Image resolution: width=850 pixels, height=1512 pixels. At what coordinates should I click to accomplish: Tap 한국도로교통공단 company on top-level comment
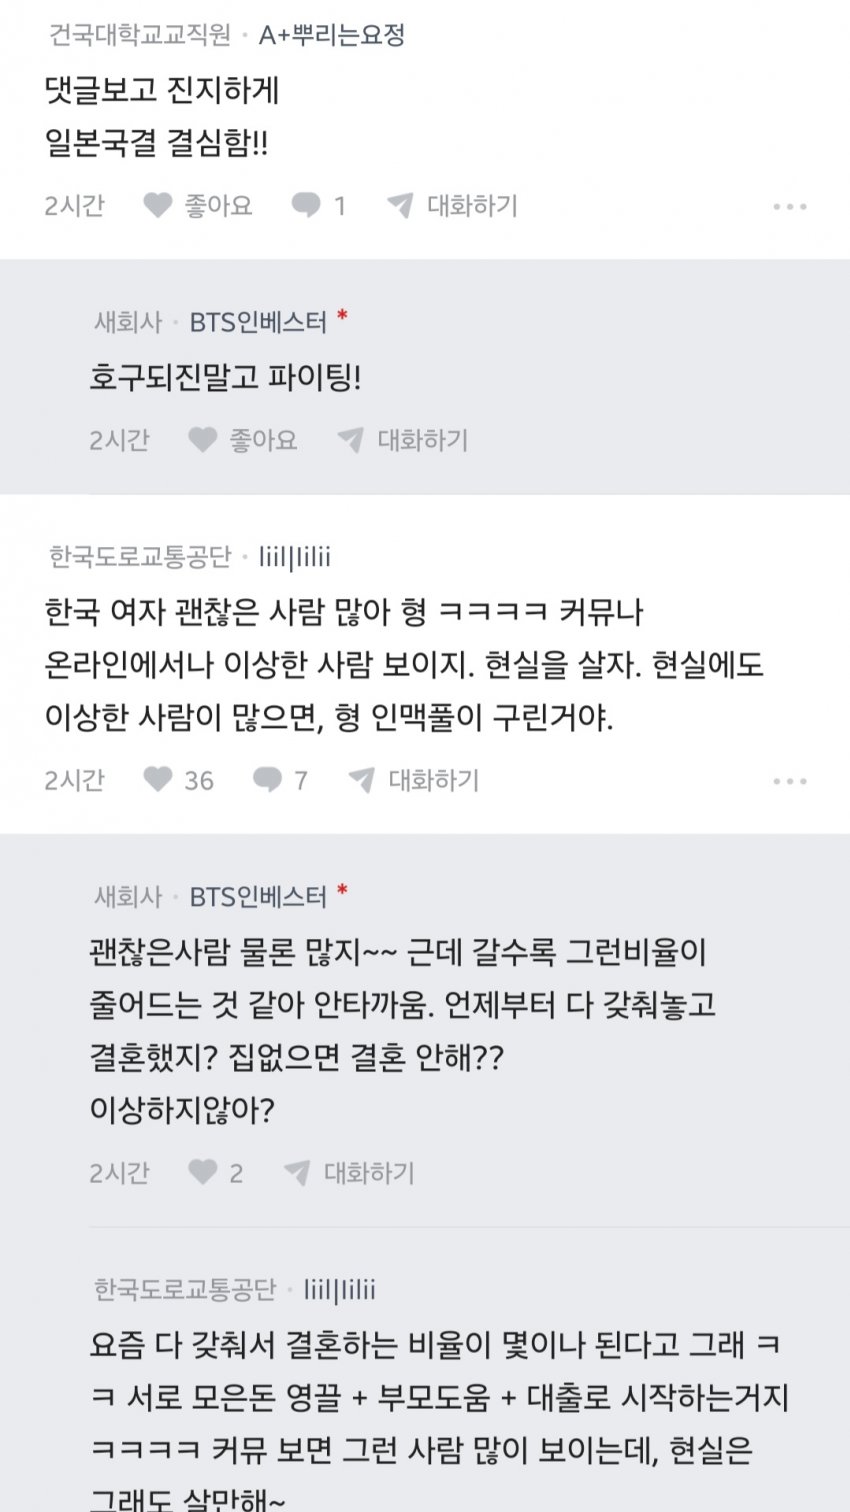[x=140, y=556]
